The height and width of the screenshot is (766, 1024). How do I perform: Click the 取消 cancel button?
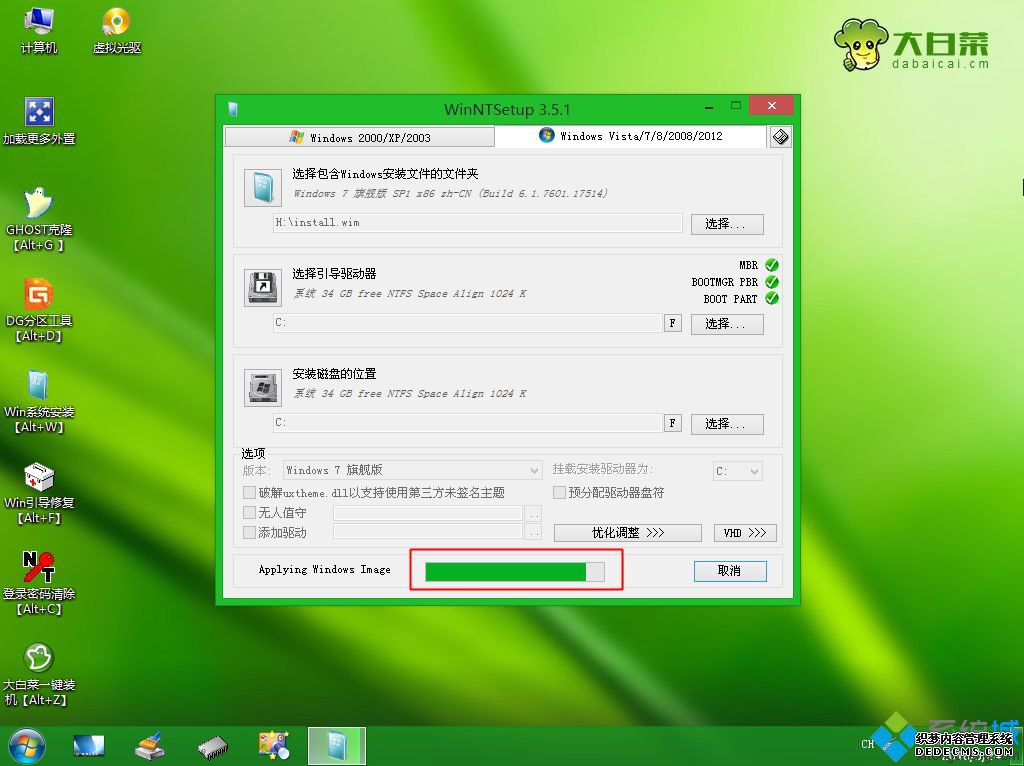(x=730, y=571)
